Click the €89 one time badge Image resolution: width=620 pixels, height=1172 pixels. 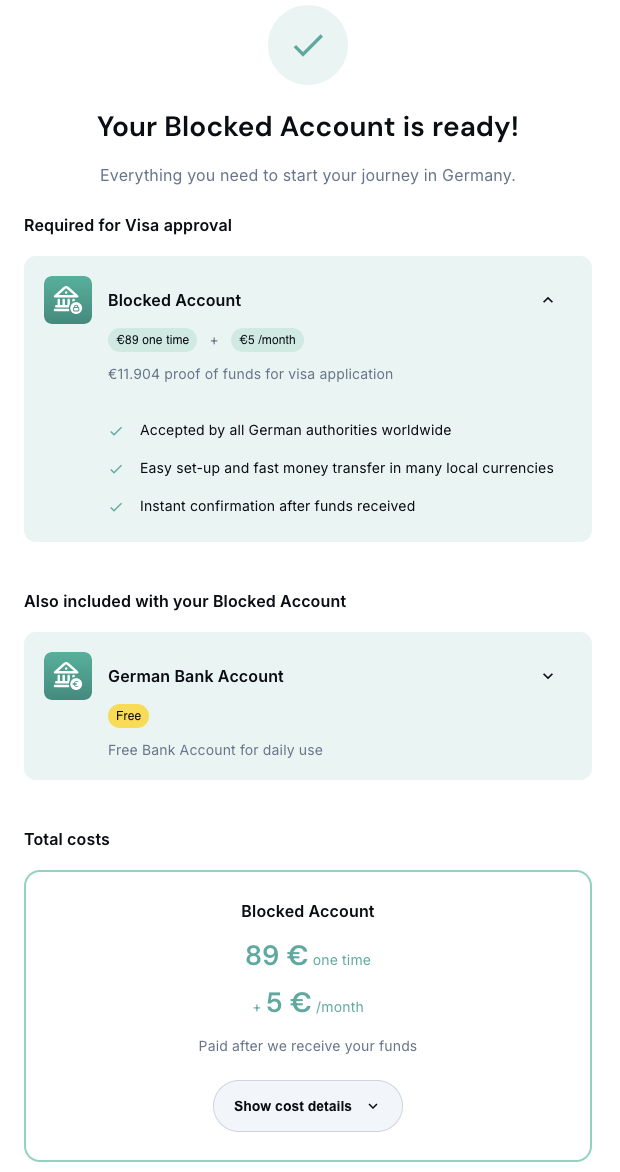(x=153, y=340)
